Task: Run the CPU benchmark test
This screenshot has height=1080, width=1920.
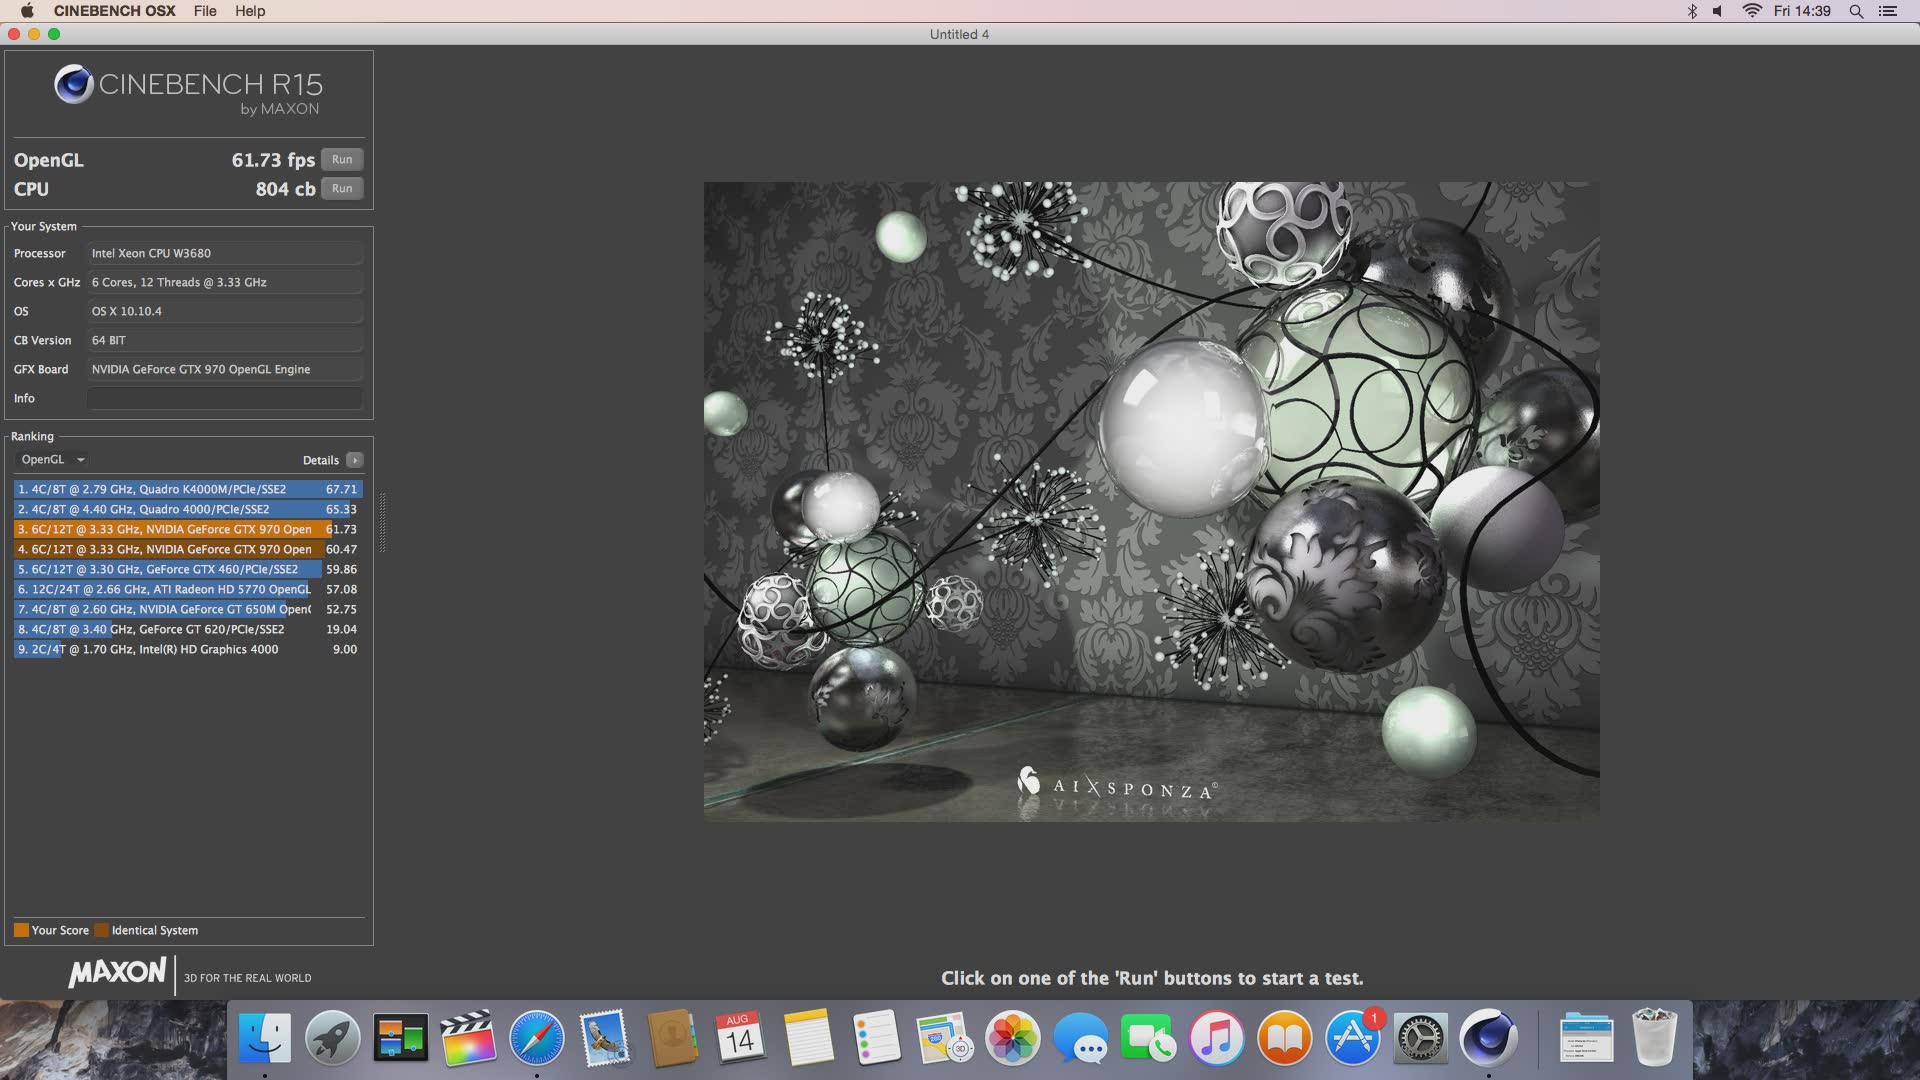Action: tap(342, 189)
